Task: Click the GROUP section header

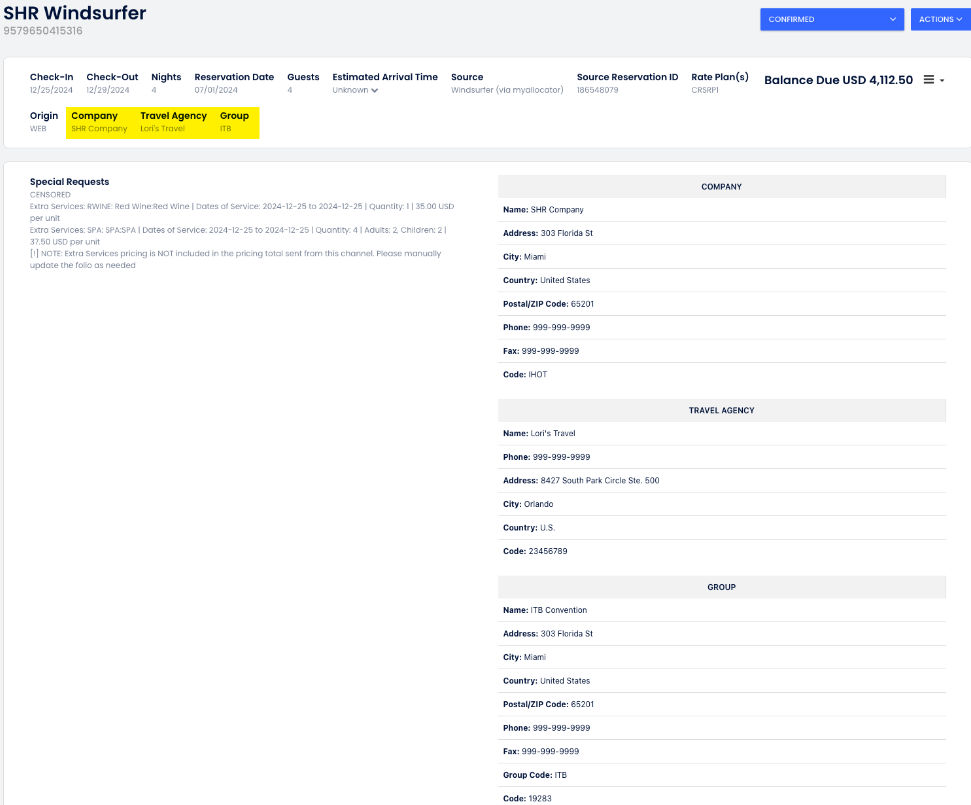Action: coord(721,587)
